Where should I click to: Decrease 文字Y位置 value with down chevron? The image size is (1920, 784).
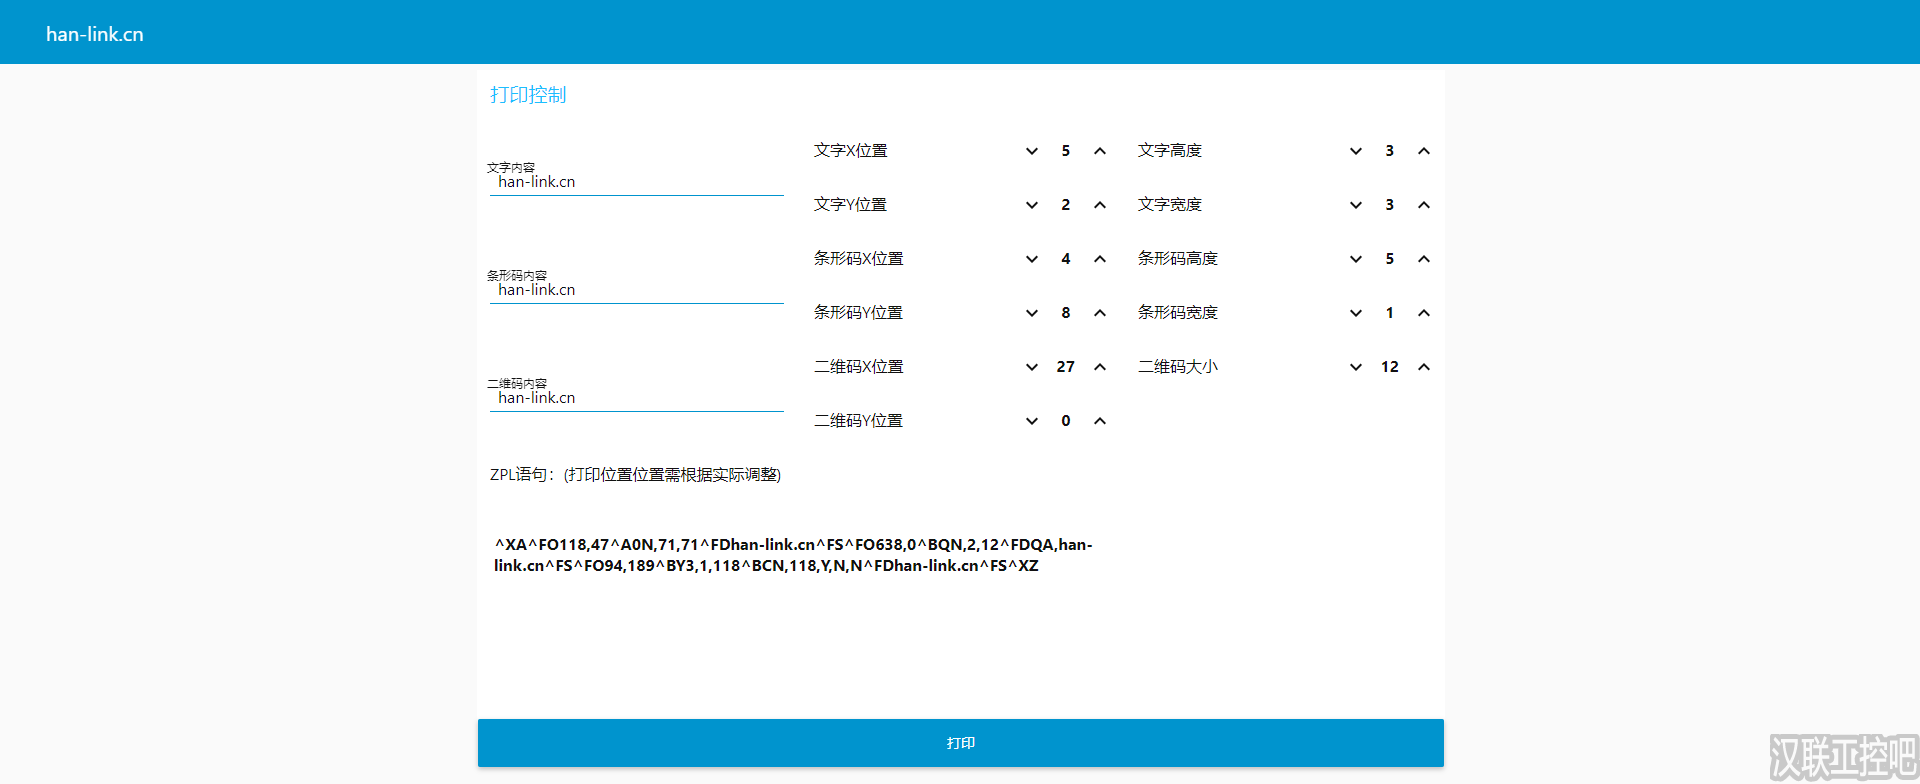1032,205
